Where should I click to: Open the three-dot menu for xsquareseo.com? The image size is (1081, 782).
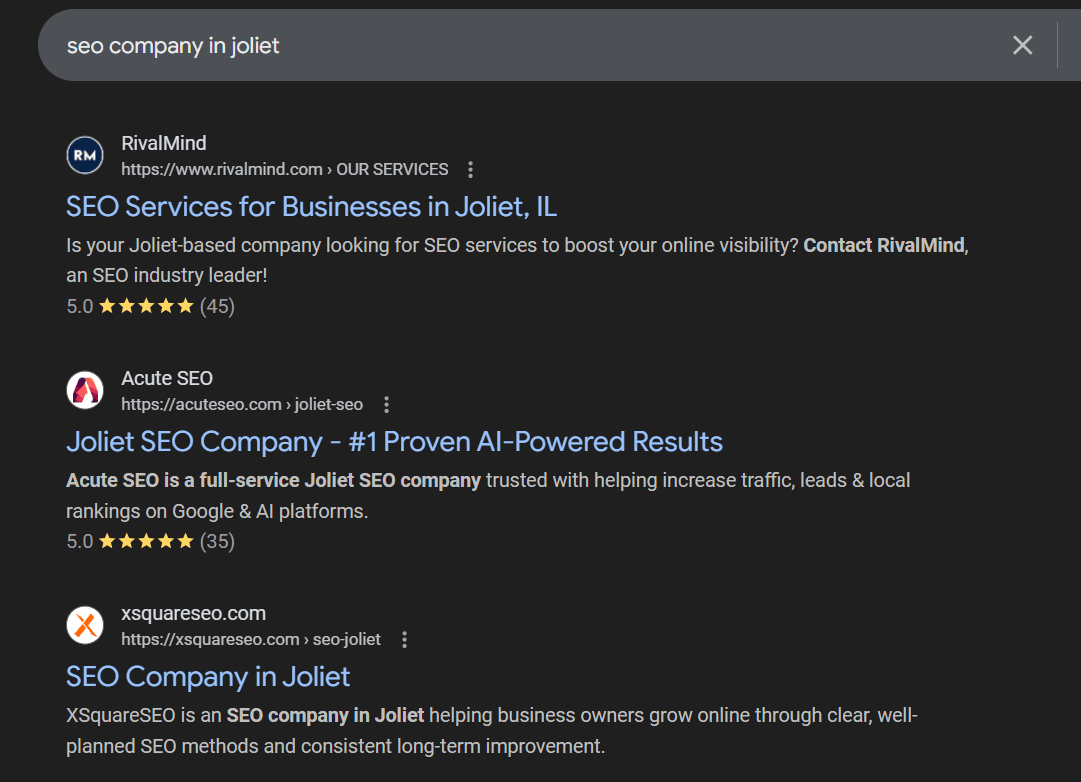404,639
